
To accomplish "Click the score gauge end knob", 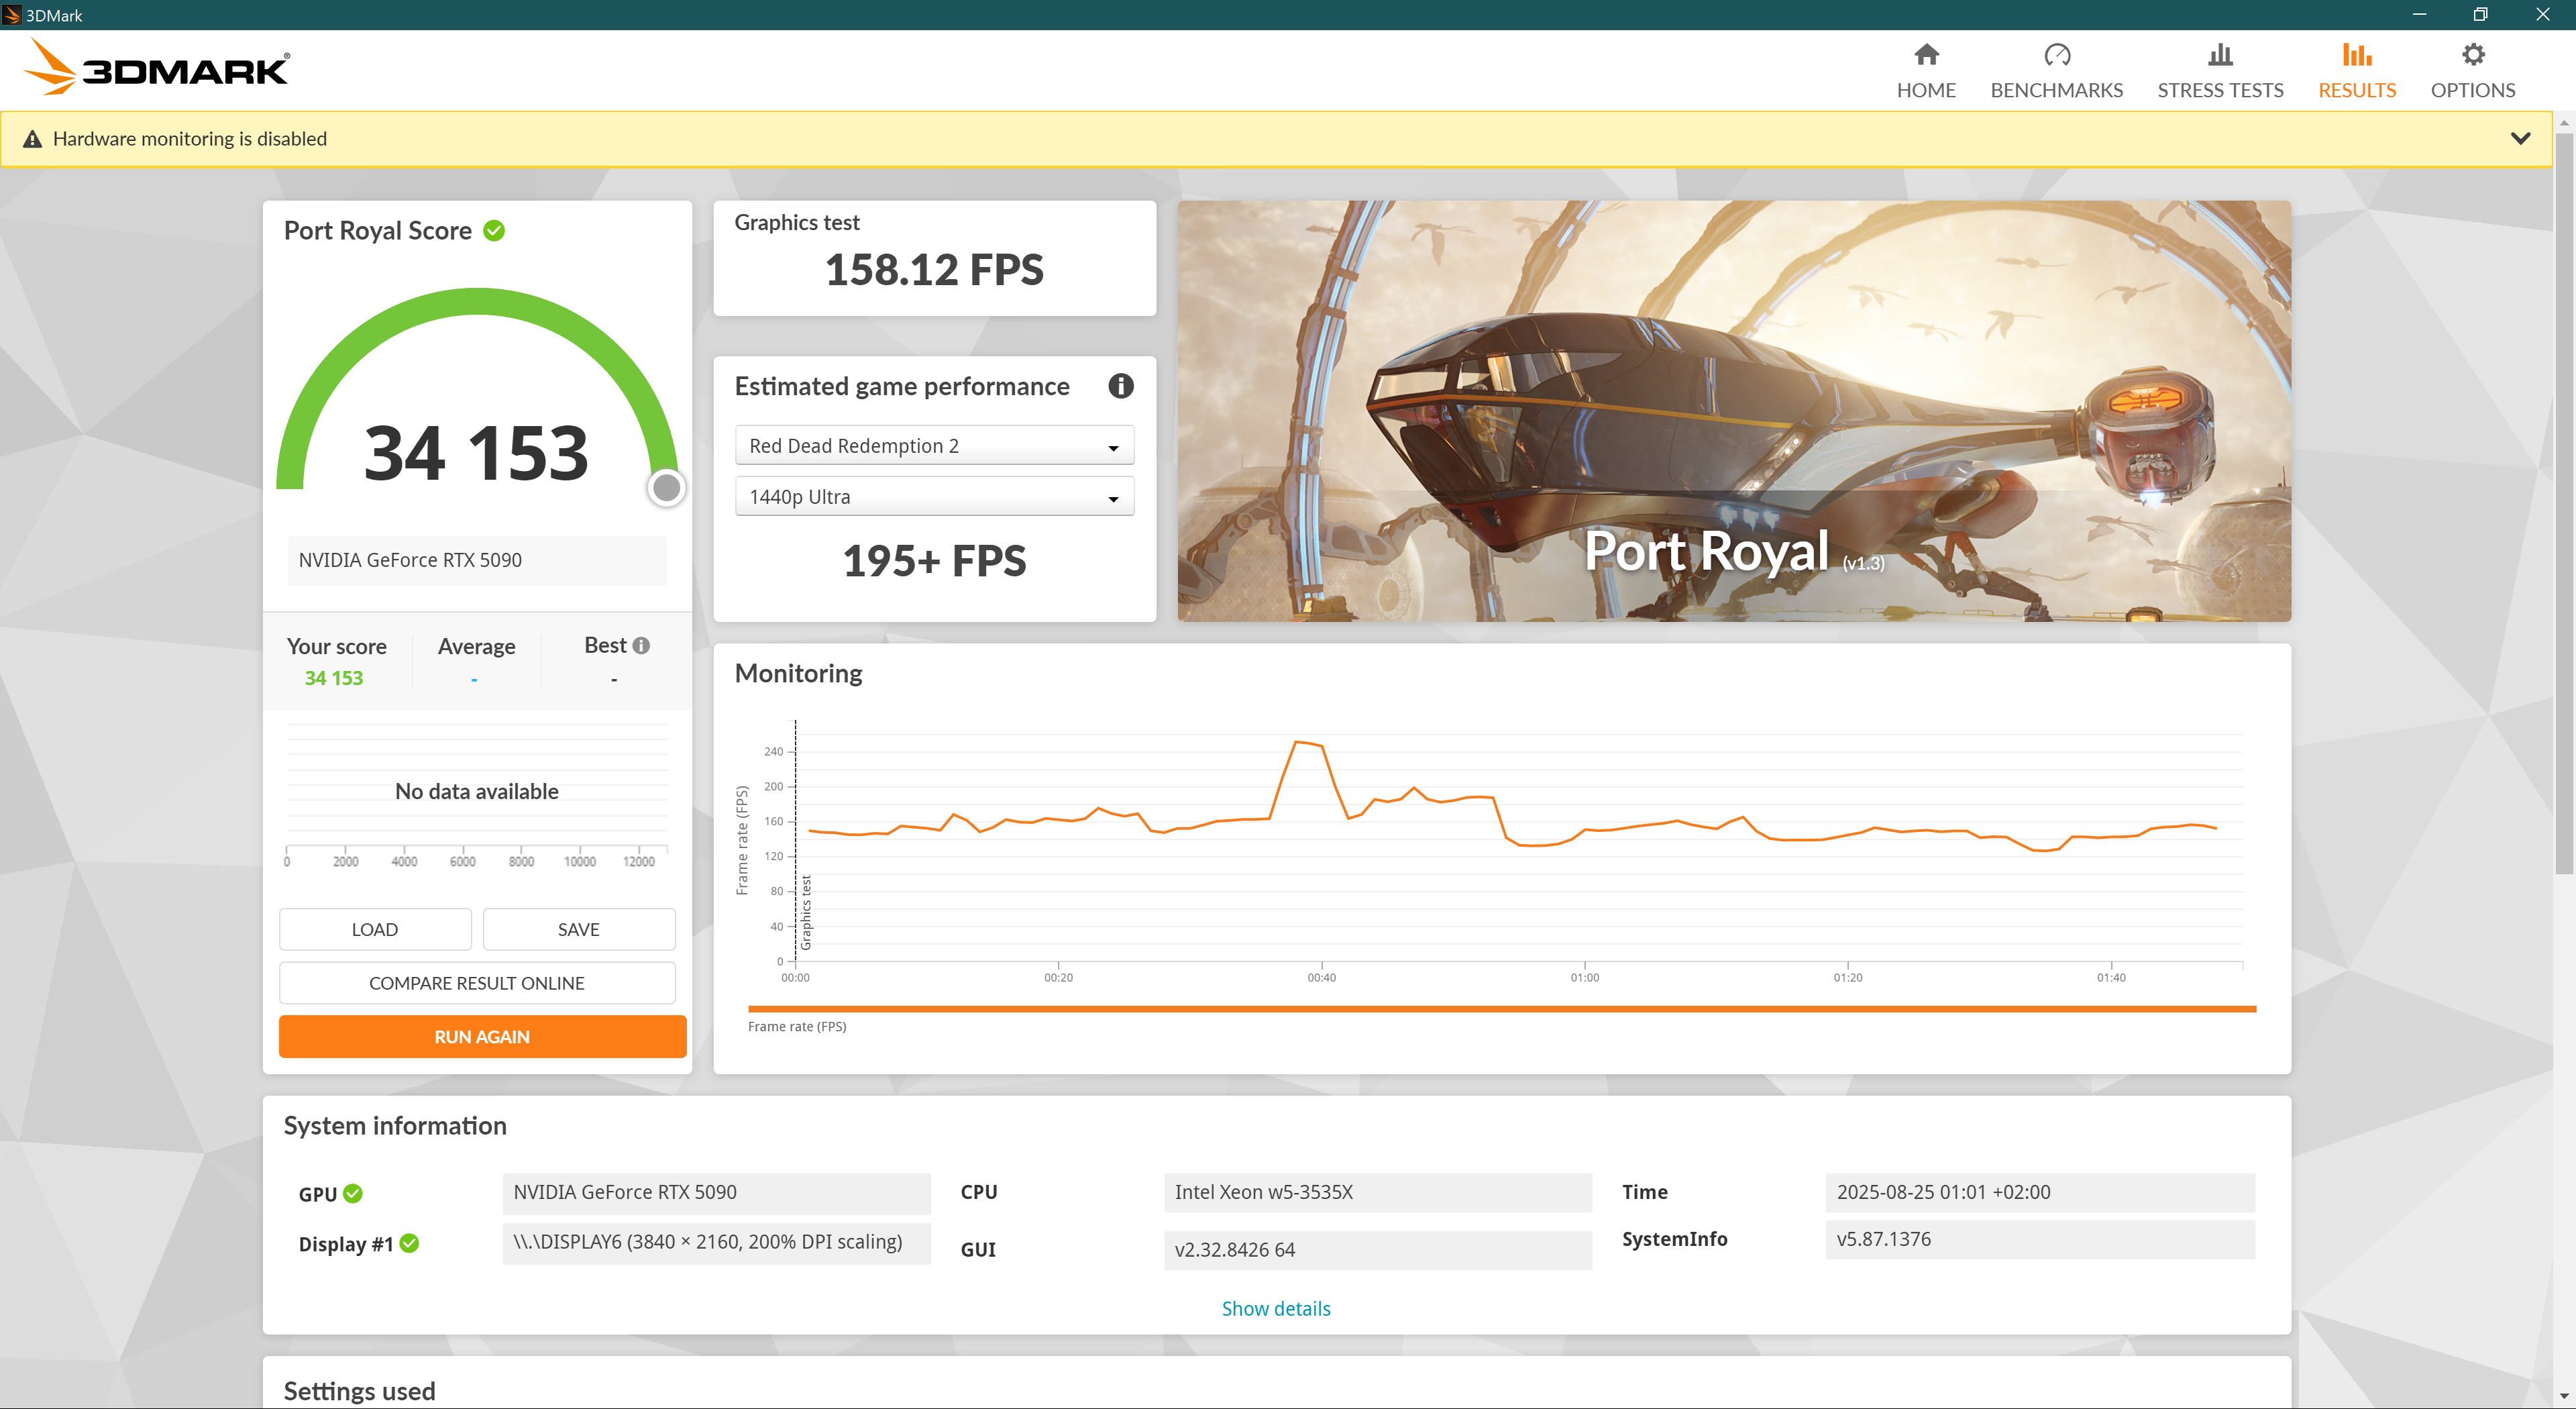I will pos(666,488).
